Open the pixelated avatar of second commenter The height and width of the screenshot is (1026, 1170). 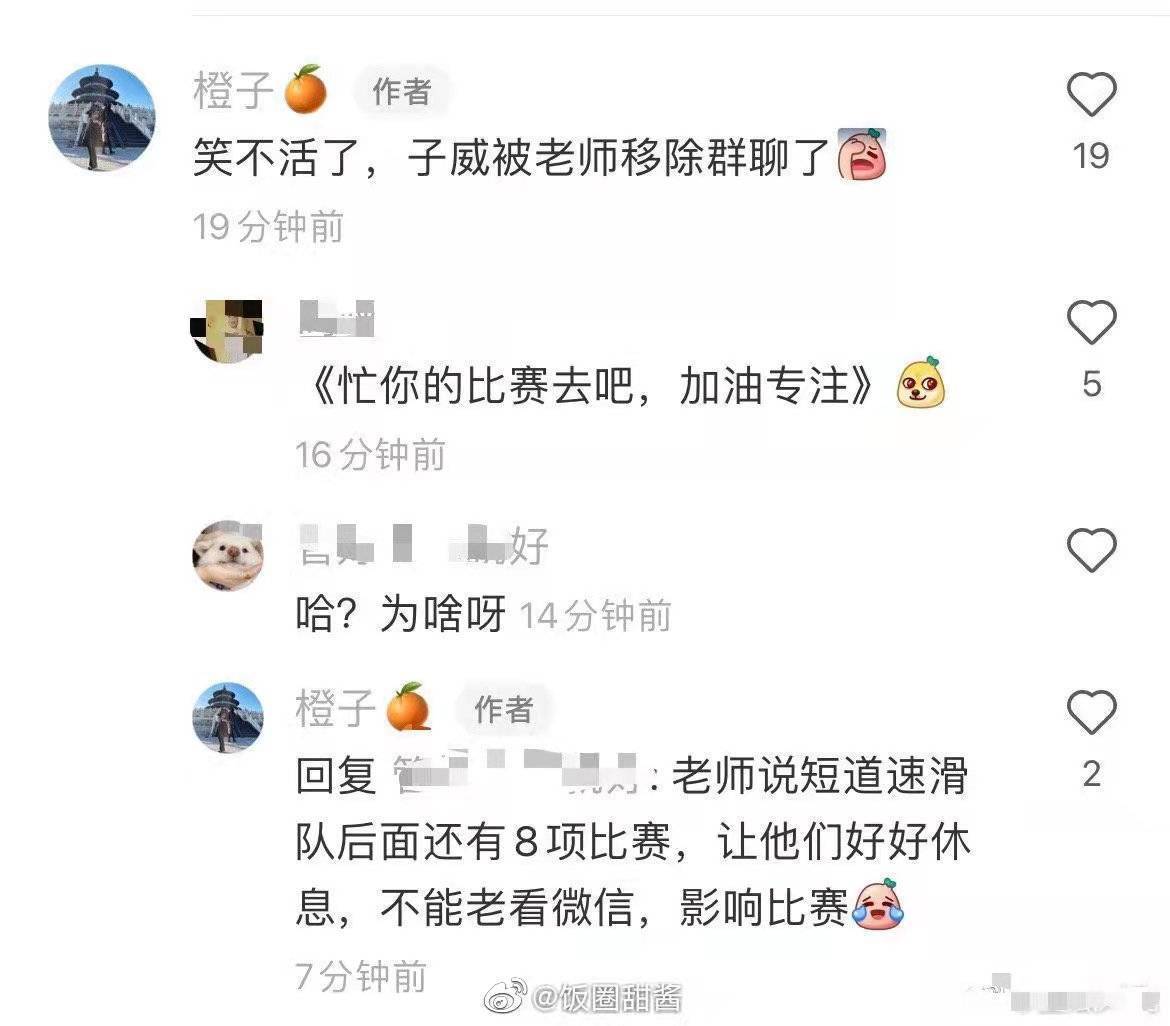click(227, 331)
